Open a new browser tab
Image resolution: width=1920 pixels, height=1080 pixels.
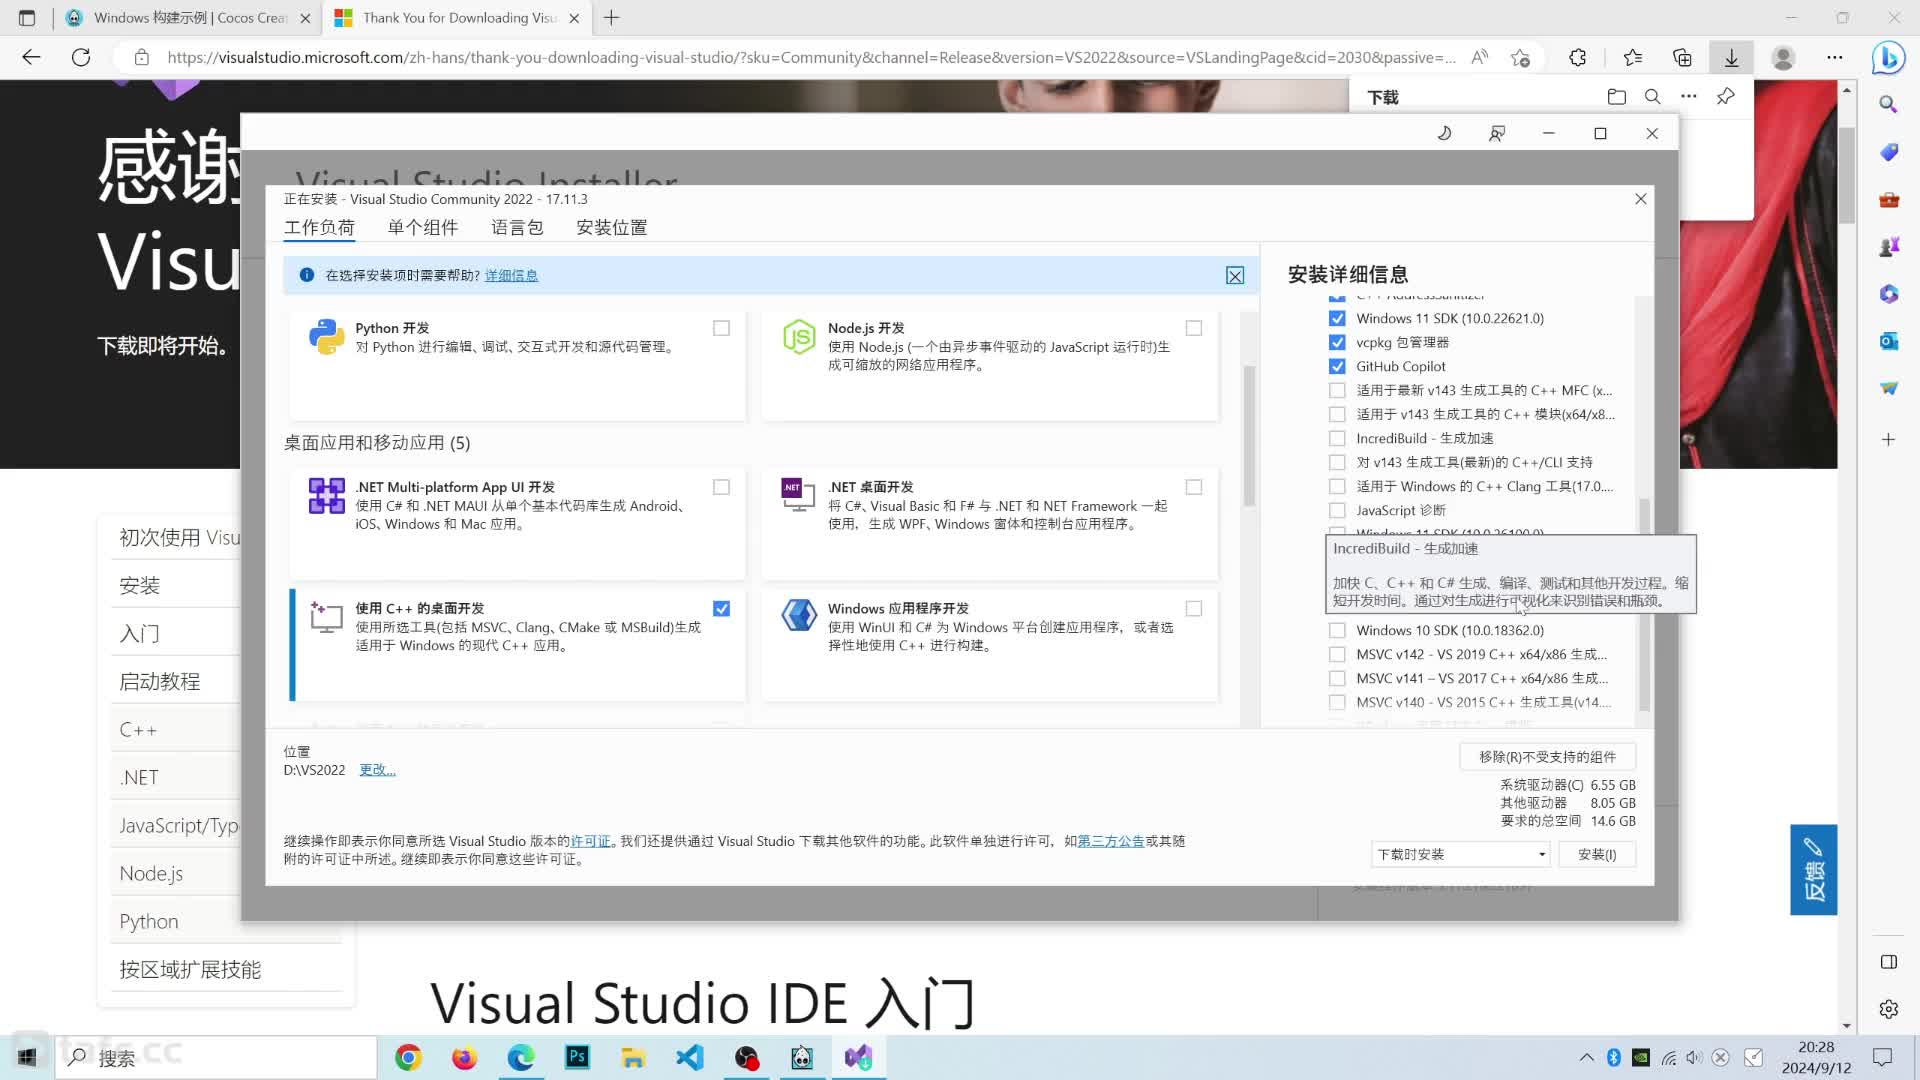click(x=612, y=18)
